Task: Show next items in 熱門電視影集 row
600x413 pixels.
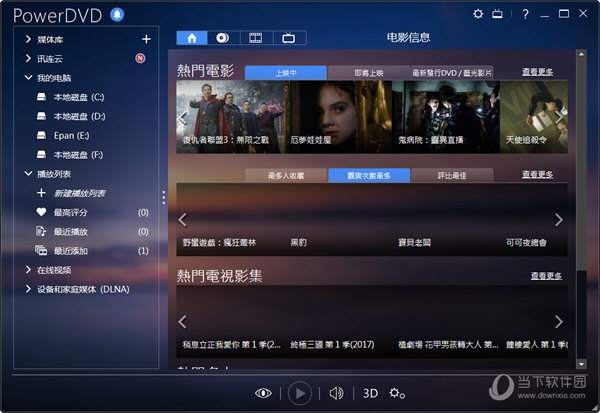Action: (x=559, y=322)
